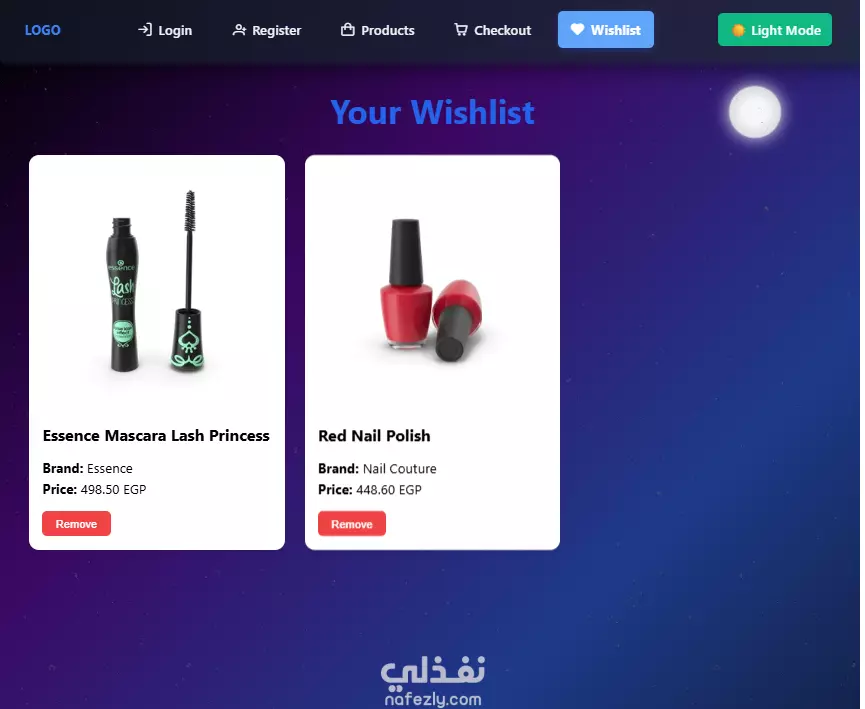Remove Essence Mascara Lash Princess from wishlist
The width and height of the screenshot is (865, 709).
(x=76, y=524)
